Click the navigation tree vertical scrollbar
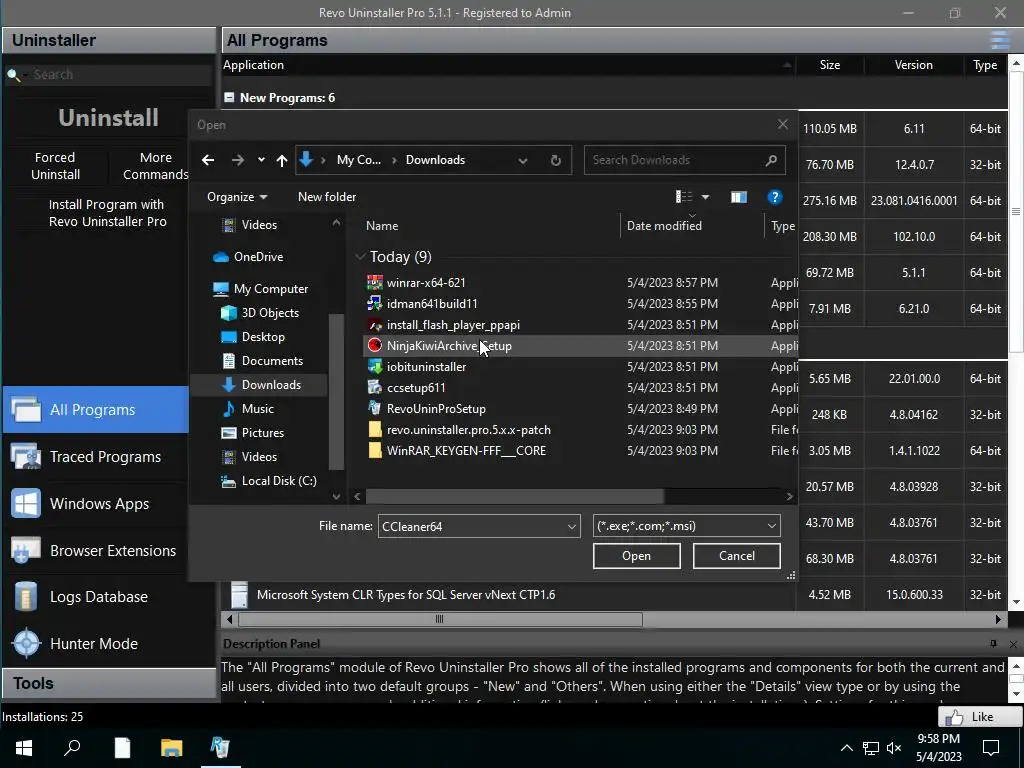This screenshot has width=1024, height=768. click(336, 392)
